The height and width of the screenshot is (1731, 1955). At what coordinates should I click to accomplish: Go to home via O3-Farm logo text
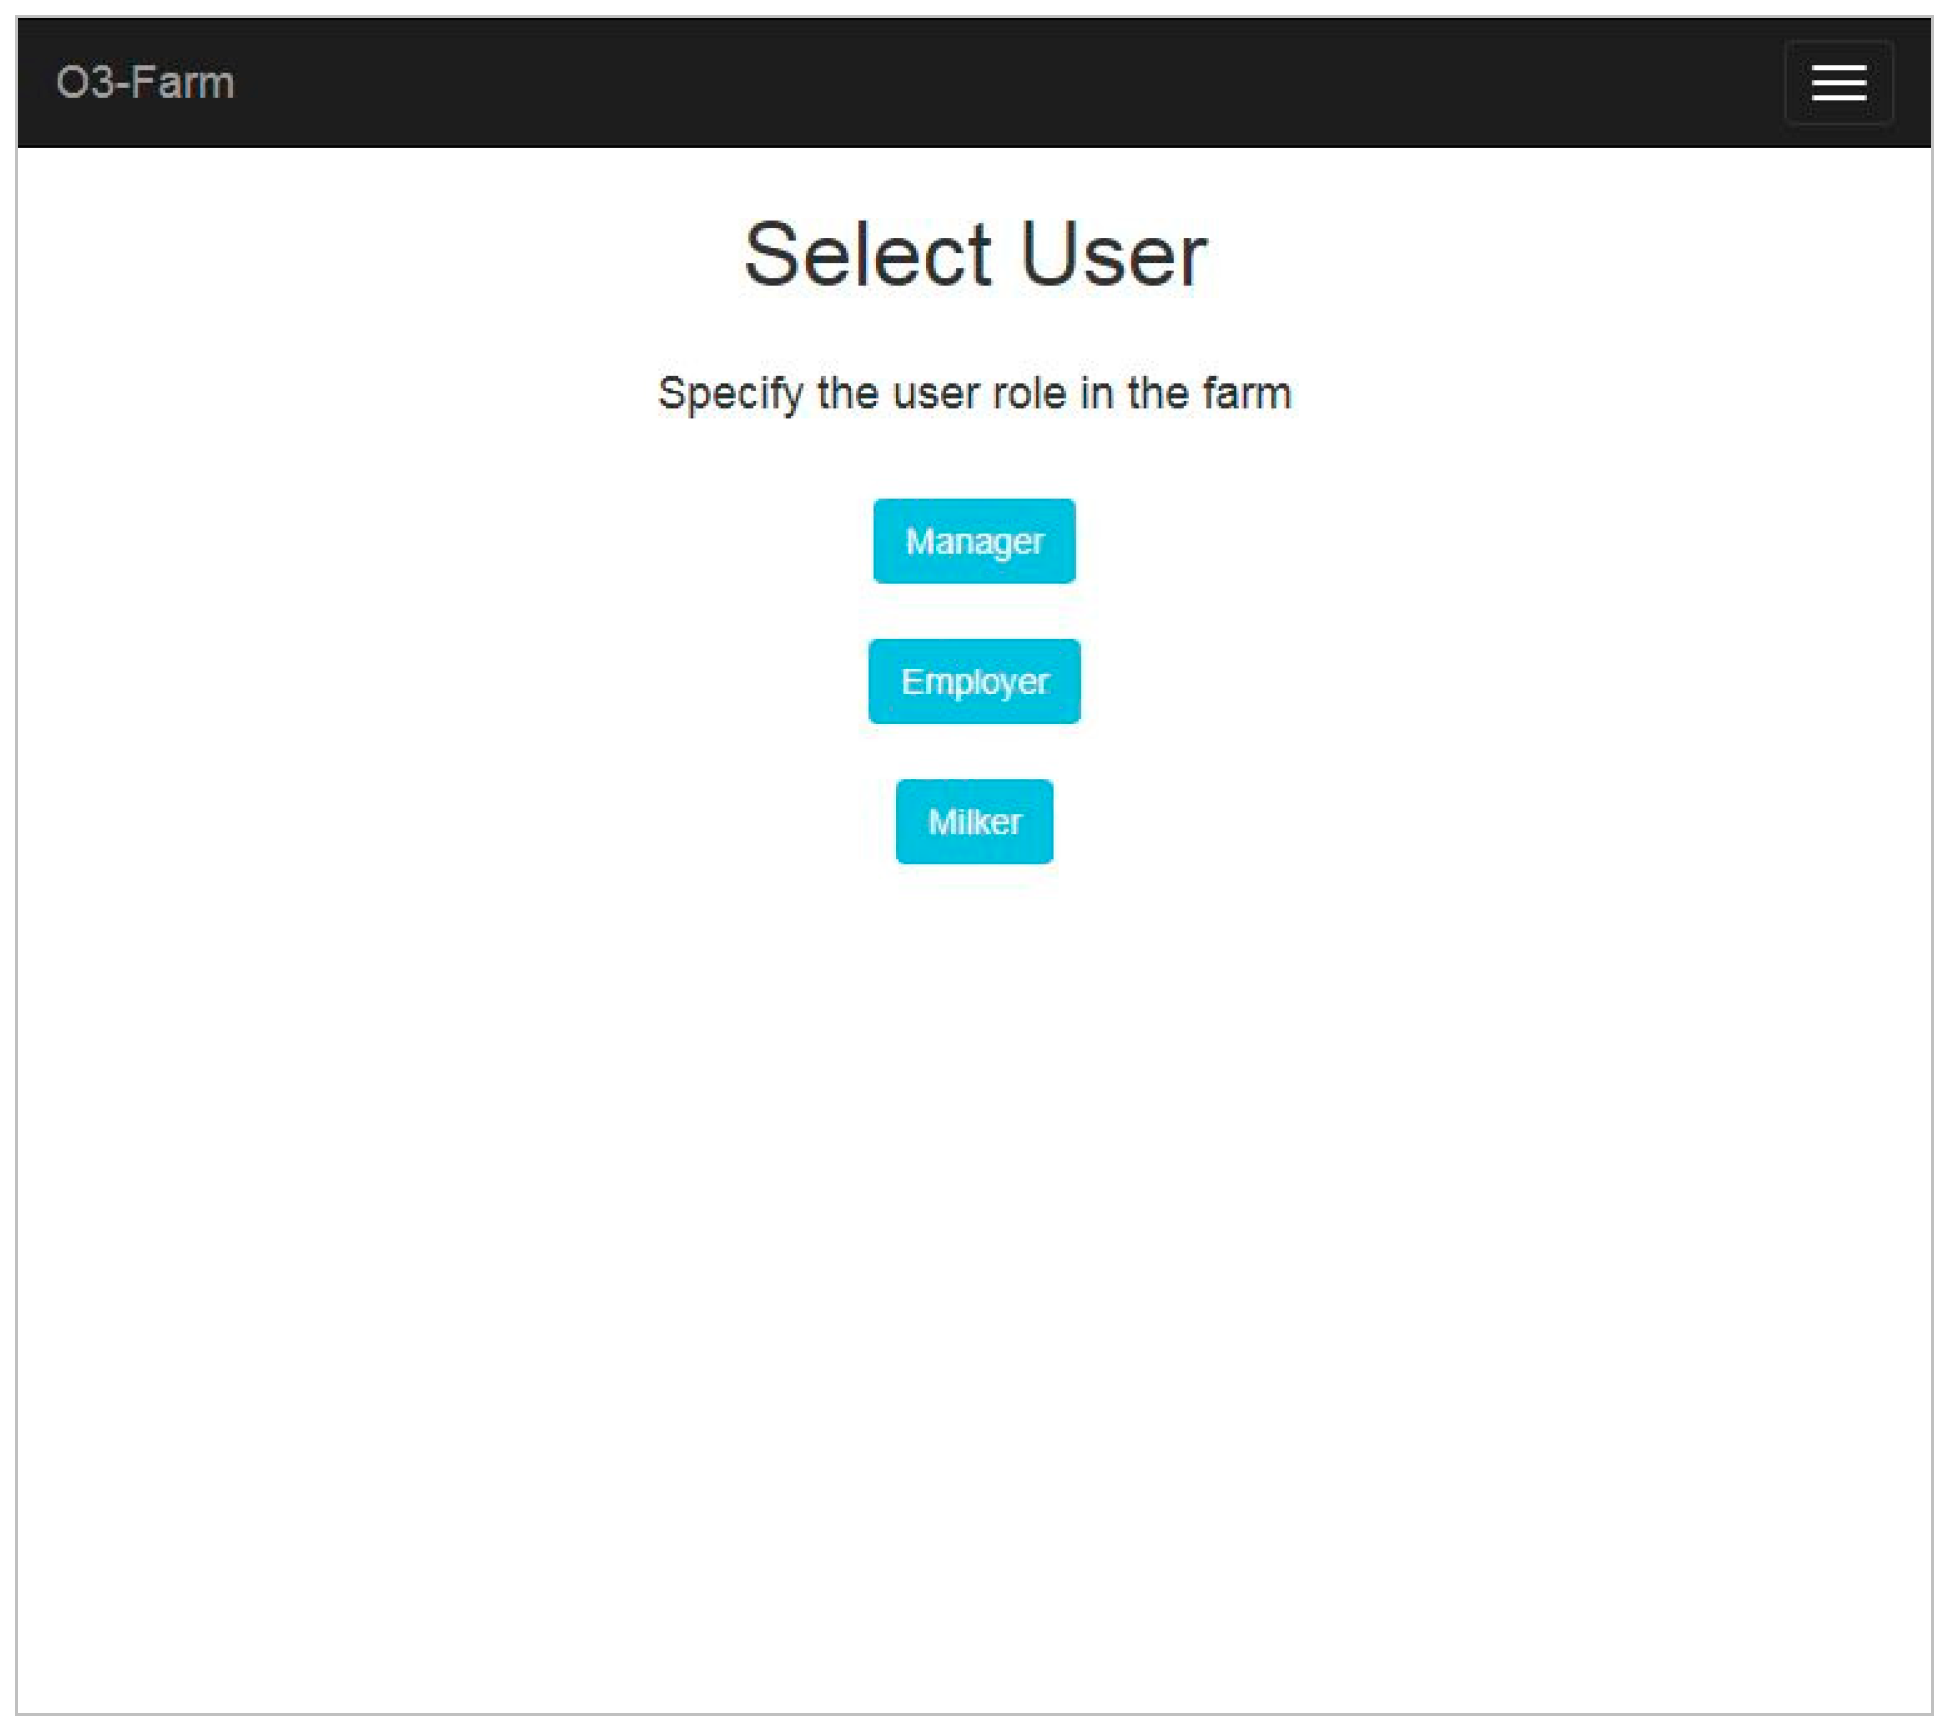pos(145,83)
